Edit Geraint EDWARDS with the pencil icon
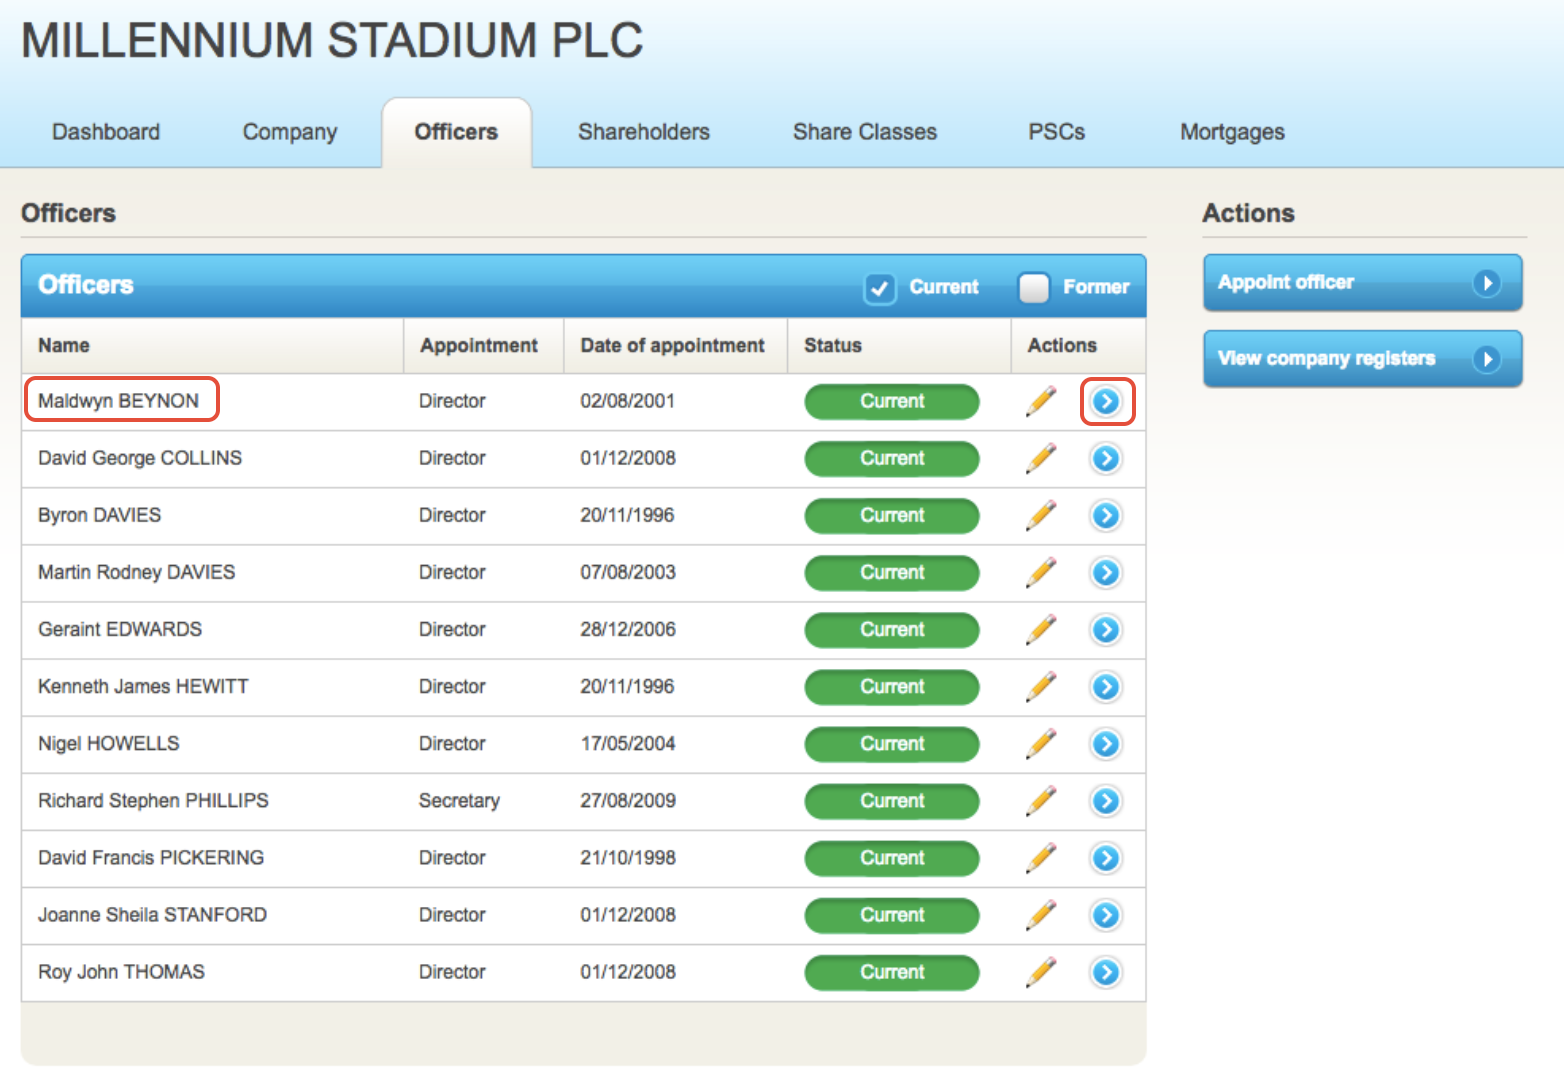The image size is (1564, 1077). click(1041, 629)
